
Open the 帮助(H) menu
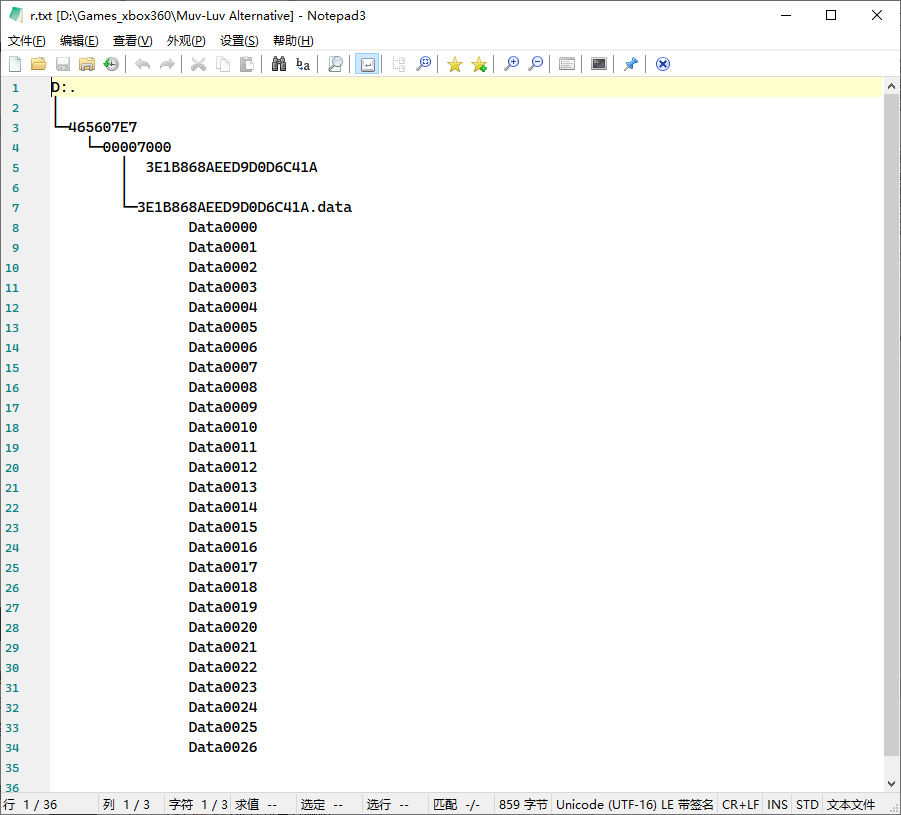coord(293,41)
